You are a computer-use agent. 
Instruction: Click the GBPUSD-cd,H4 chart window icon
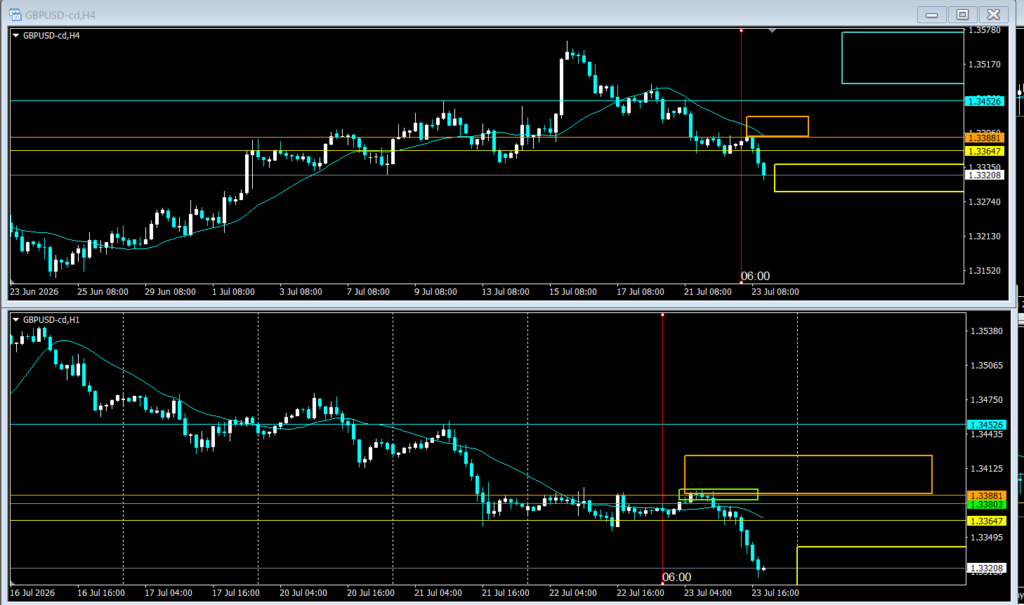tap(15, 14)
